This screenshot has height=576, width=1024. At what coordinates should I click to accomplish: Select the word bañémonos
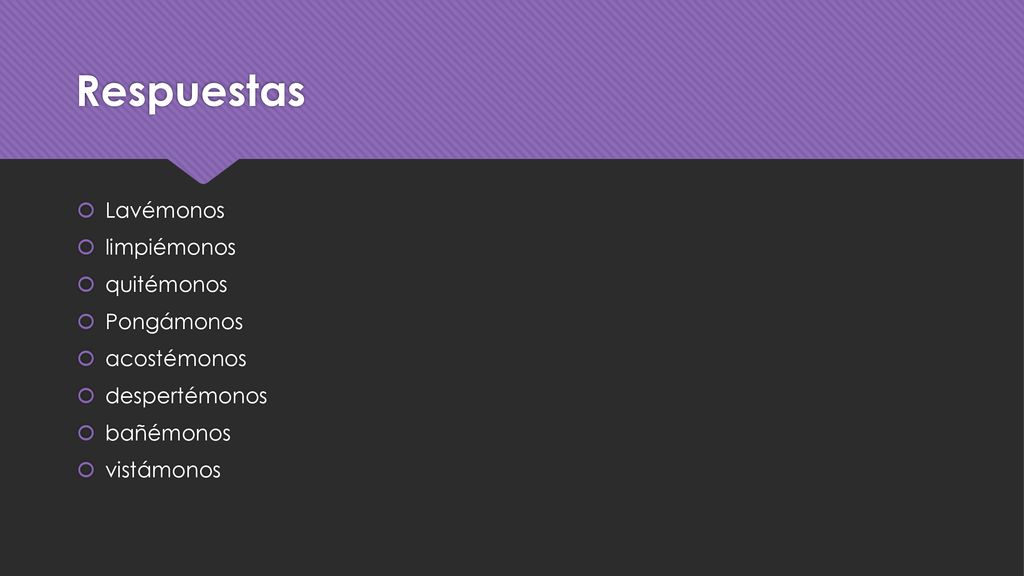pyautogui.click(x=168, y=433)
